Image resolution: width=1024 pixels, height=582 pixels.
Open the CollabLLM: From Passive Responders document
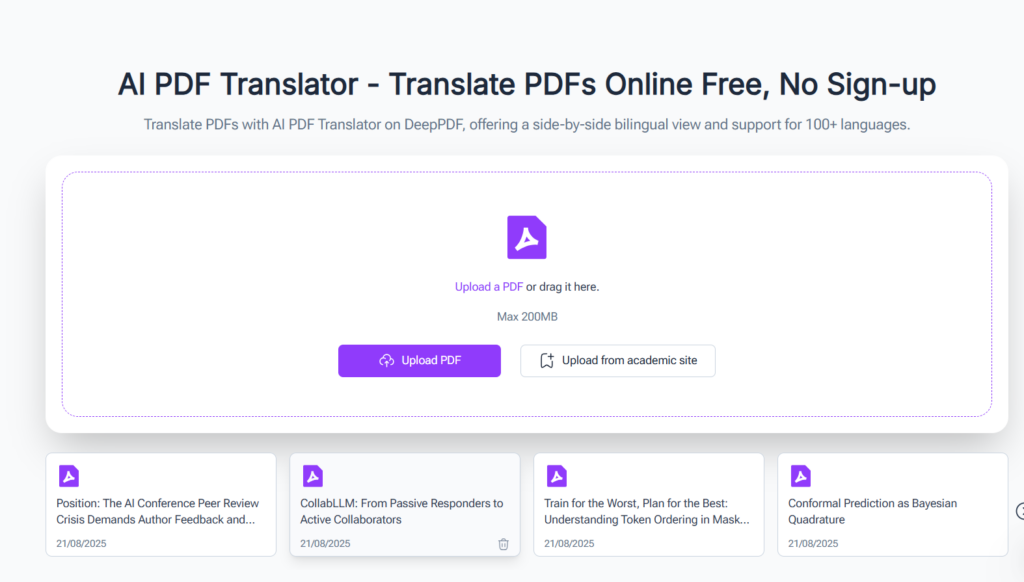tap(398, 511)
